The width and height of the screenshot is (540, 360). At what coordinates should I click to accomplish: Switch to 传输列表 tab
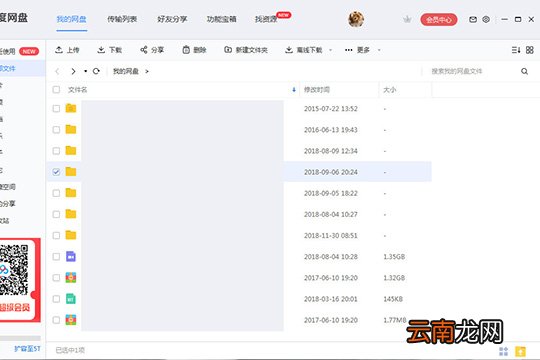pyautogui.click(x=122, y=19)
